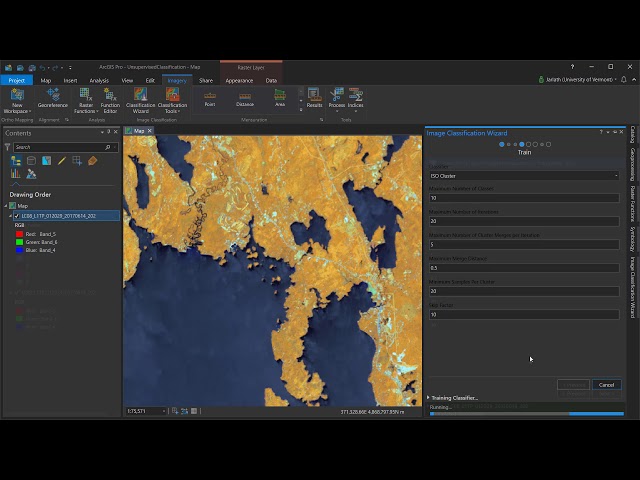The image size is (640, 480).
Task: Switch to the Data ribbon tab
Action: point(271,80)
